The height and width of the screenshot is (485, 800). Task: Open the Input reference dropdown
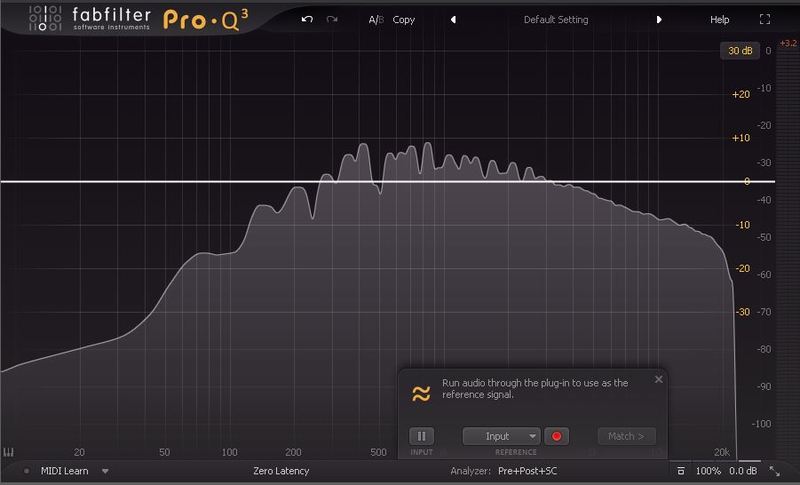(x=501, y=436)
